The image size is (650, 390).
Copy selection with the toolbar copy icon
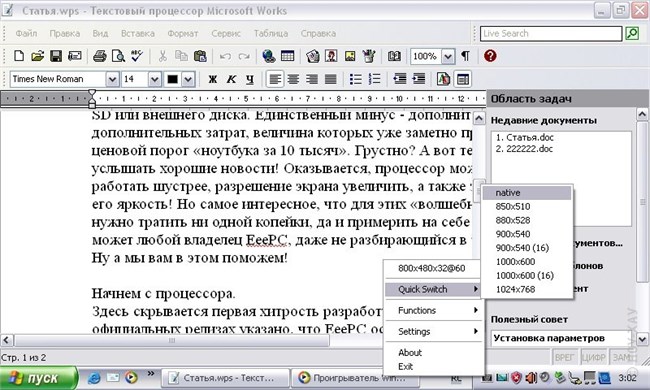click(x=181, y=56)
